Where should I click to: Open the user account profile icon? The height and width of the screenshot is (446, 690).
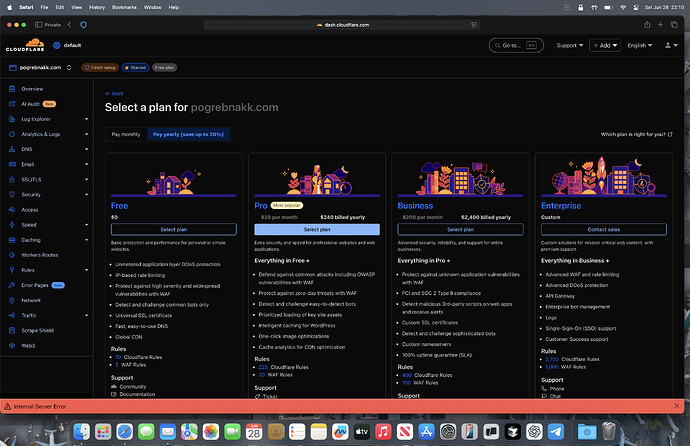671,45
